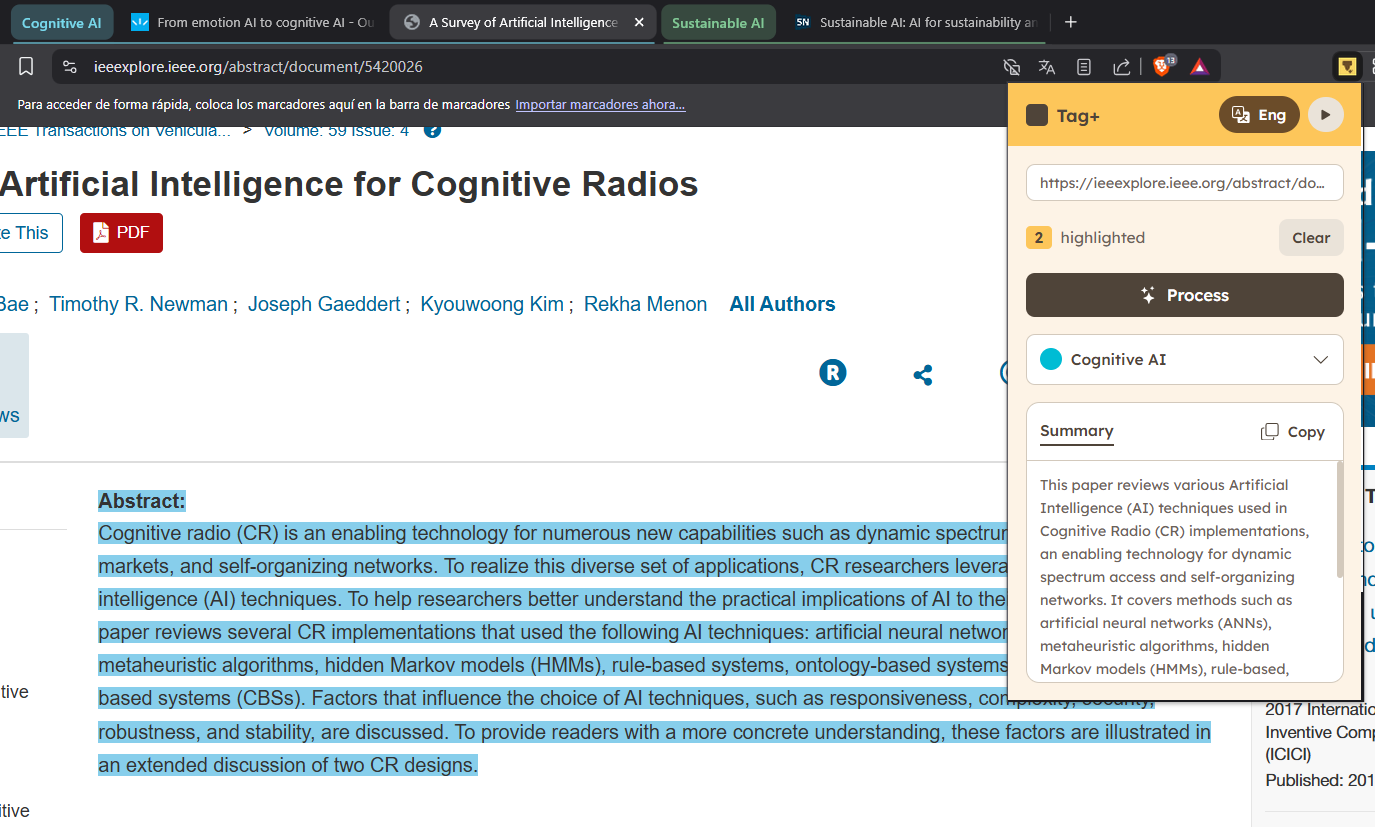Screen dimensions: 1375x827
Task: Click the blocked-cookies icon in address bar
Action: [x=1011, y=67]
